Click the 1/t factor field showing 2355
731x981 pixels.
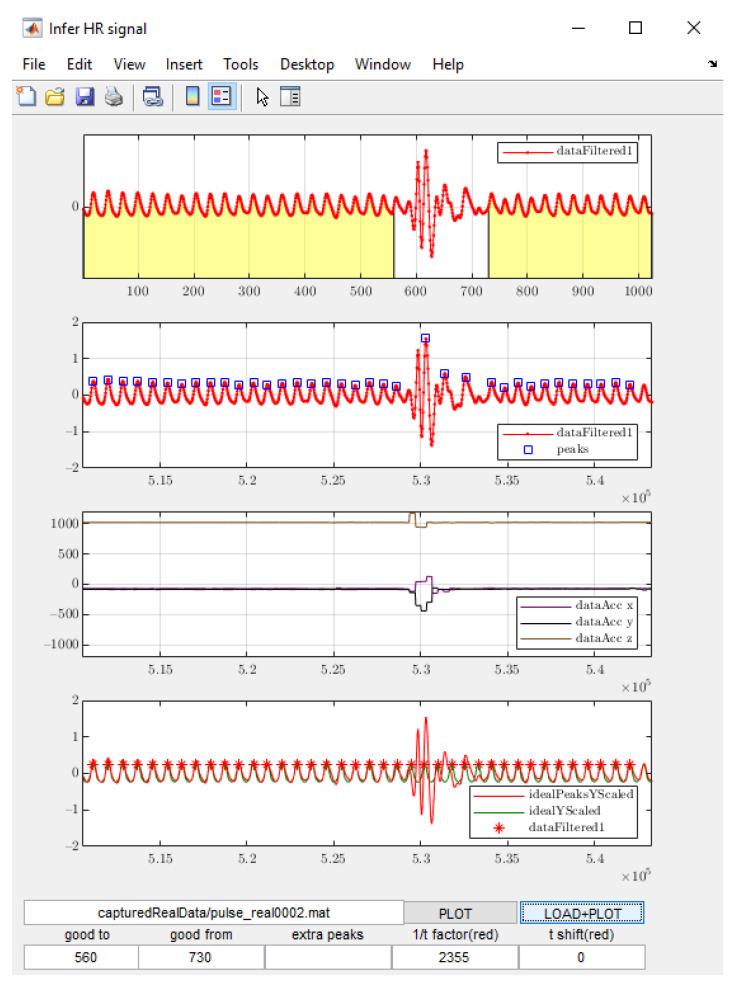[x=455, y=957]
